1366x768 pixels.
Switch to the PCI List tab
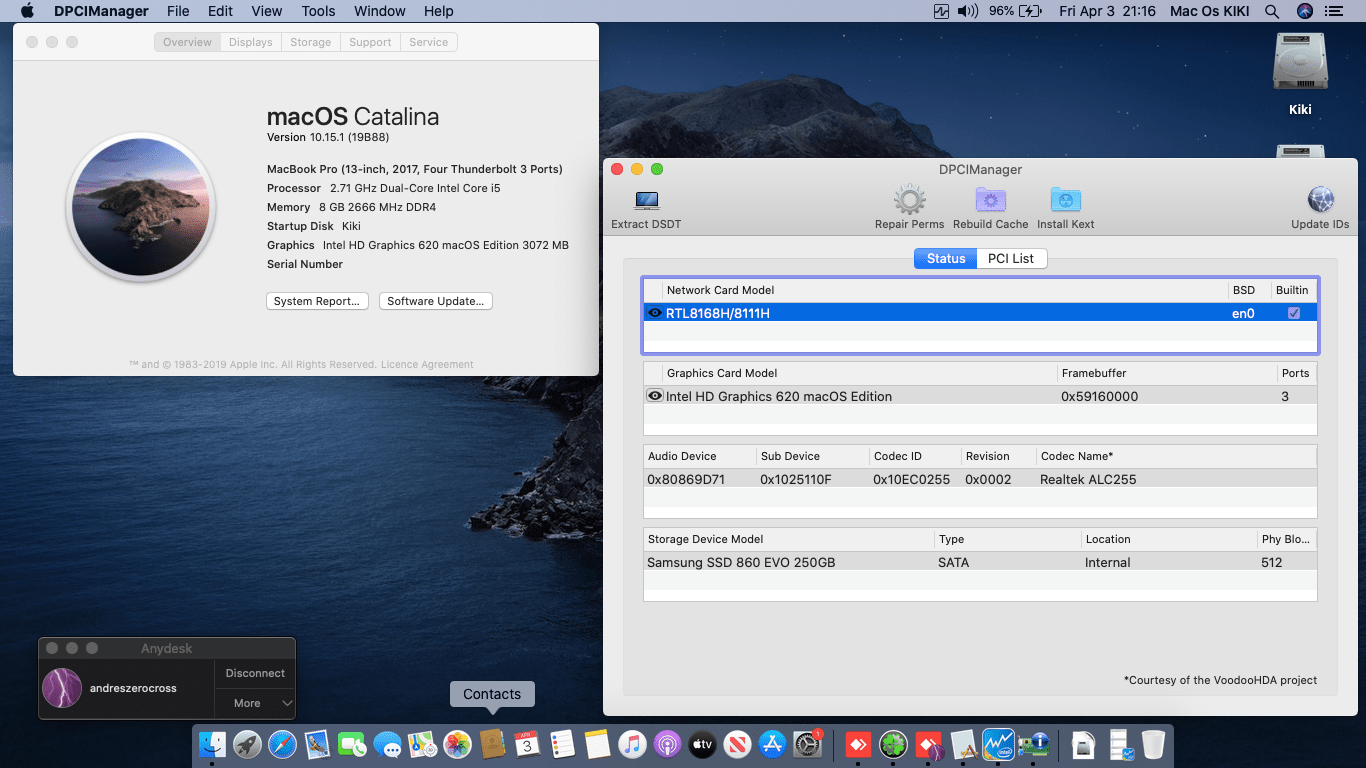pyautogui.click(x=1011, y=258)
